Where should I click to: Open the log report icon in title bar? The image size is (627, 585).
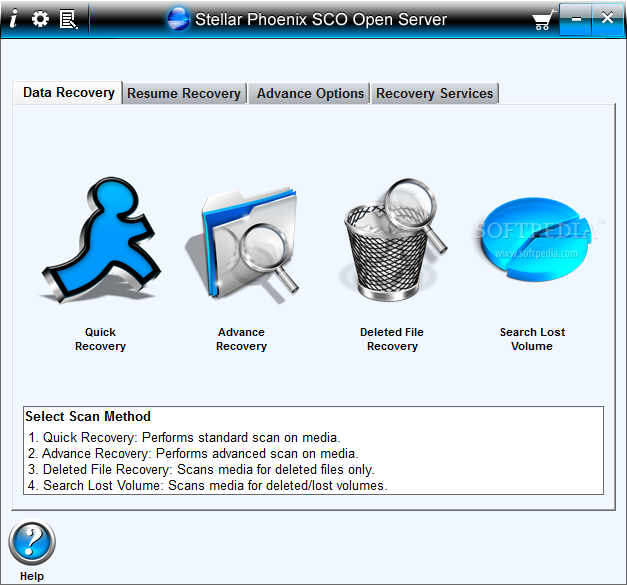pyautogui.click(x=68, y=19)
